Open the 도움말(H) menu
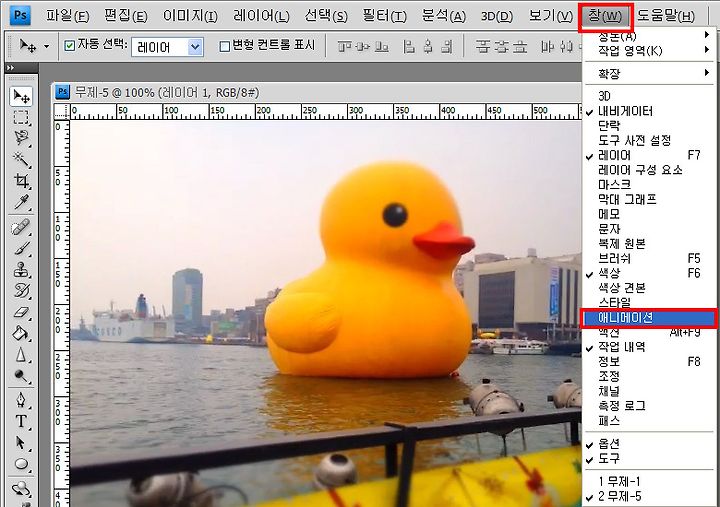This screenshot has height=507, width=720. 666,16
